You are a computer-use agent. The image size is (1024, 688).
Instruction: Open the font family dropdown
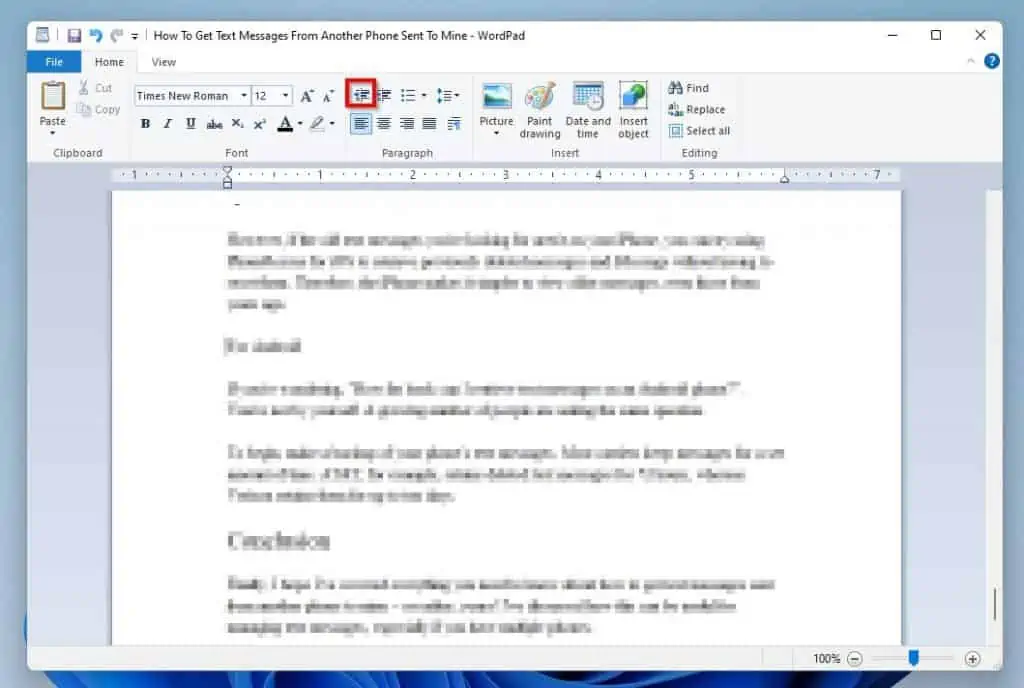(x=244, y=95)
